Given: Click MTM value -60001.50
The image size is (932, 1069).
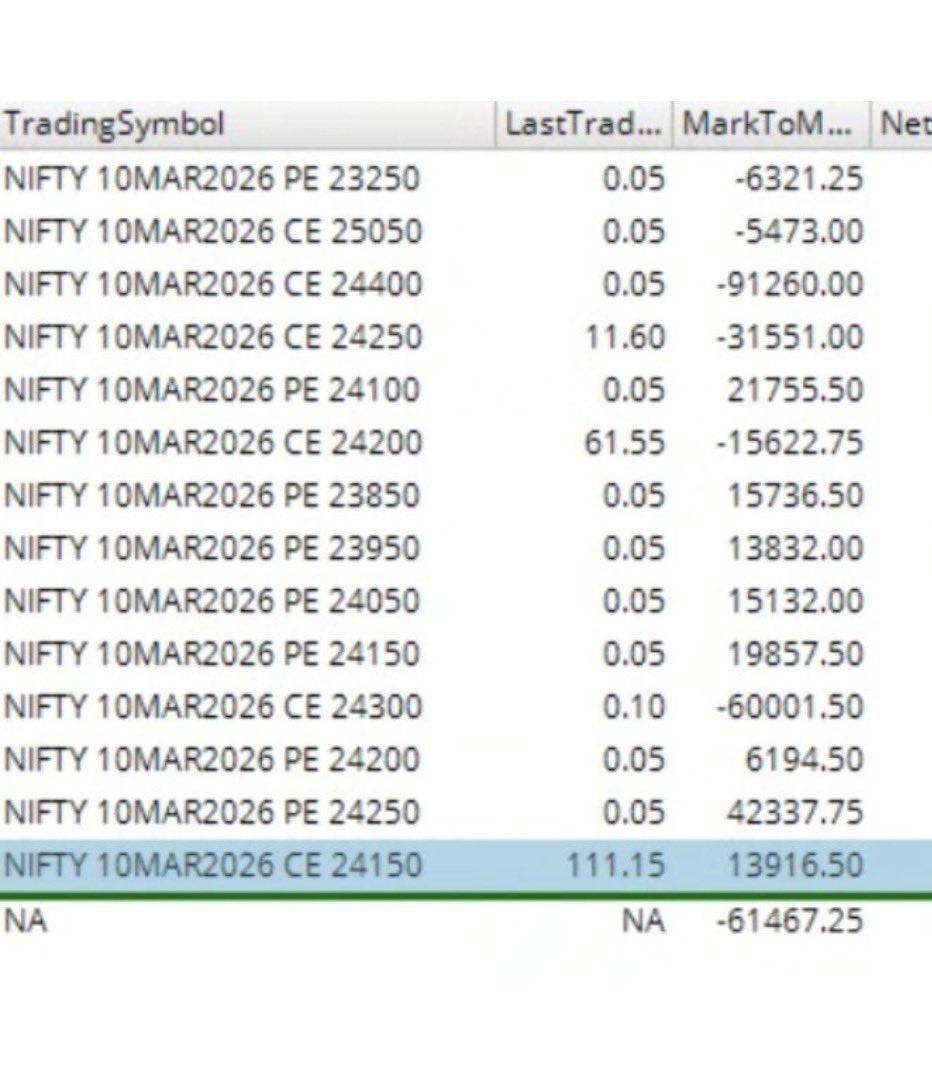Looking at the screenshot, I should point(790,707).
